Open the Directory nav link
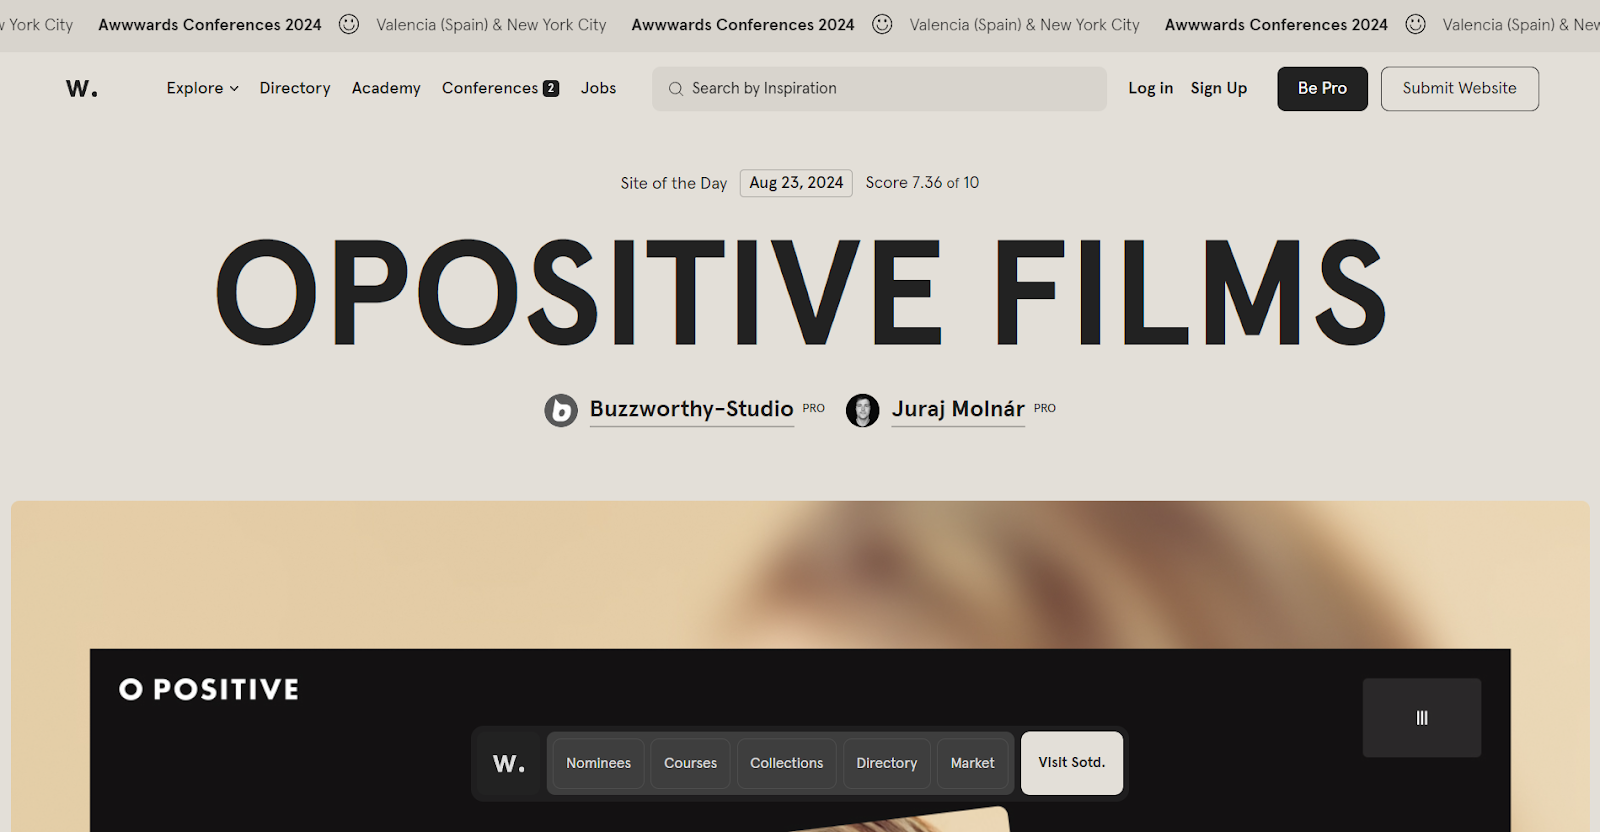This screenshot has height=832, width=1600. pos(295,88)
